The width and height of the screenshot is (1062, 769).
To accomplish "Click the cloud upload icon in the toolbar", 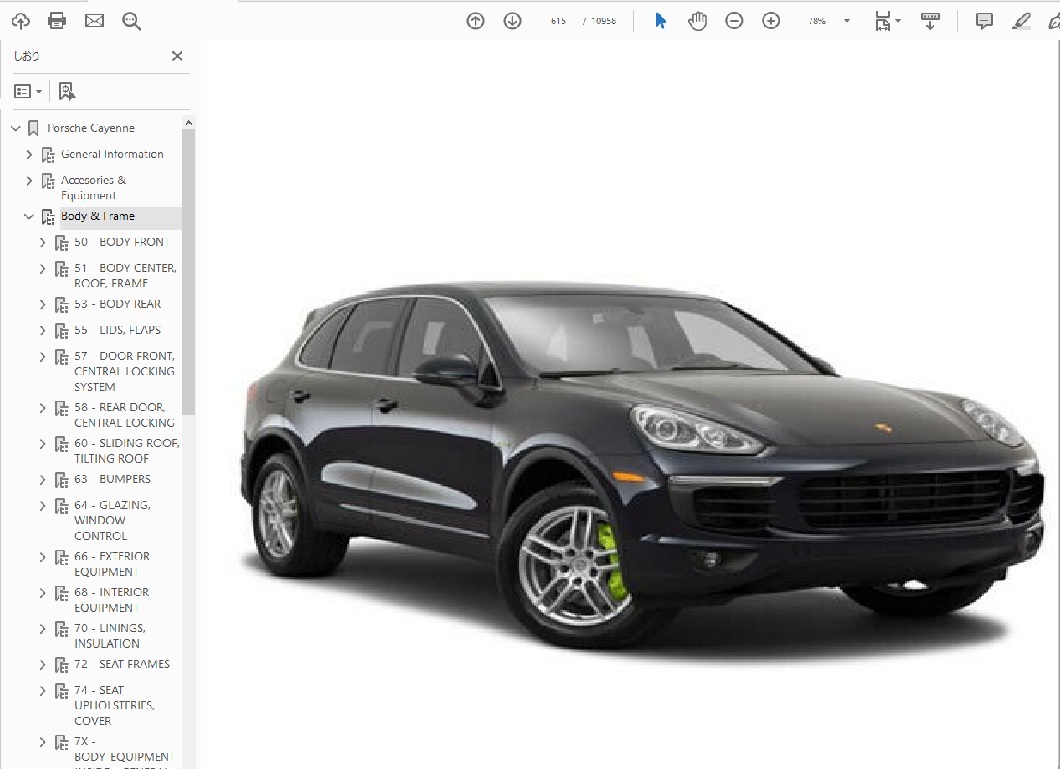I will (20, 21).
